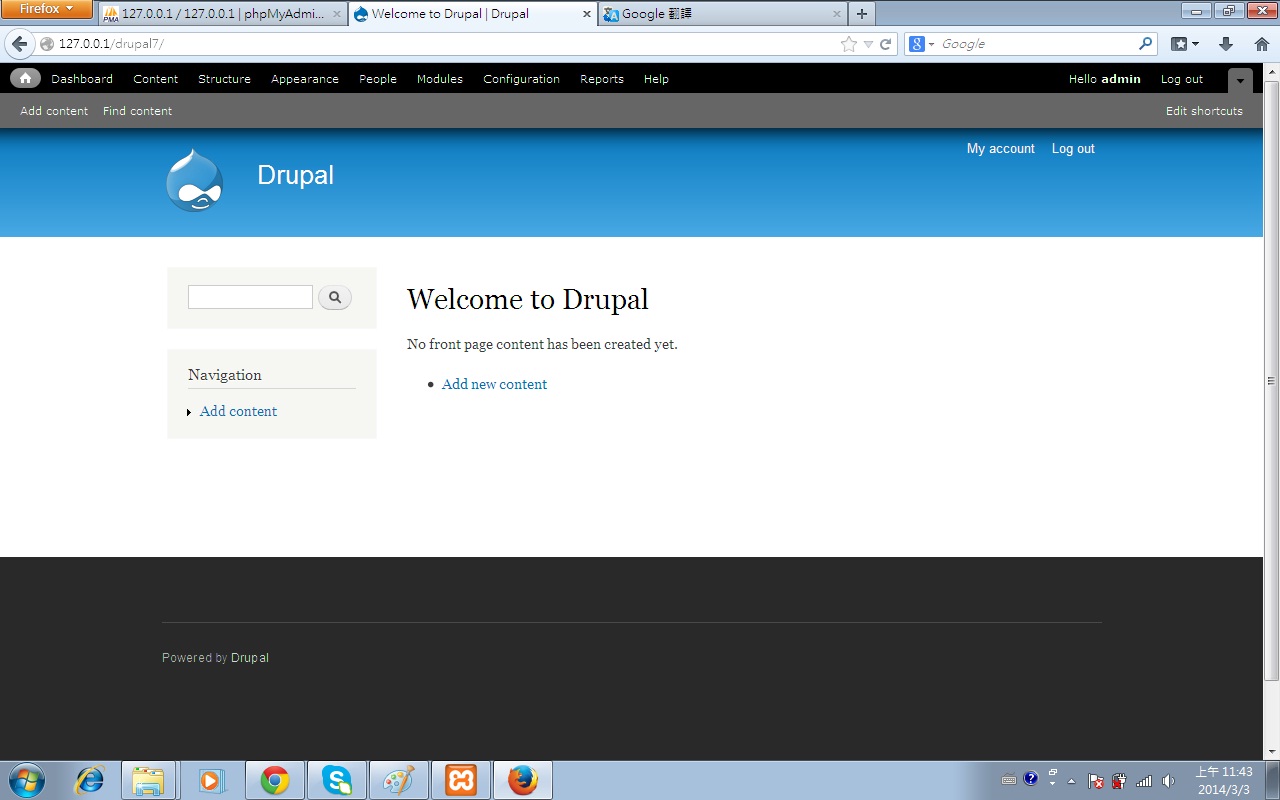The height and width of the screenshot is (800, 1280).
Task: Close the phpMyAdmin tab
Action: [337, 14]
